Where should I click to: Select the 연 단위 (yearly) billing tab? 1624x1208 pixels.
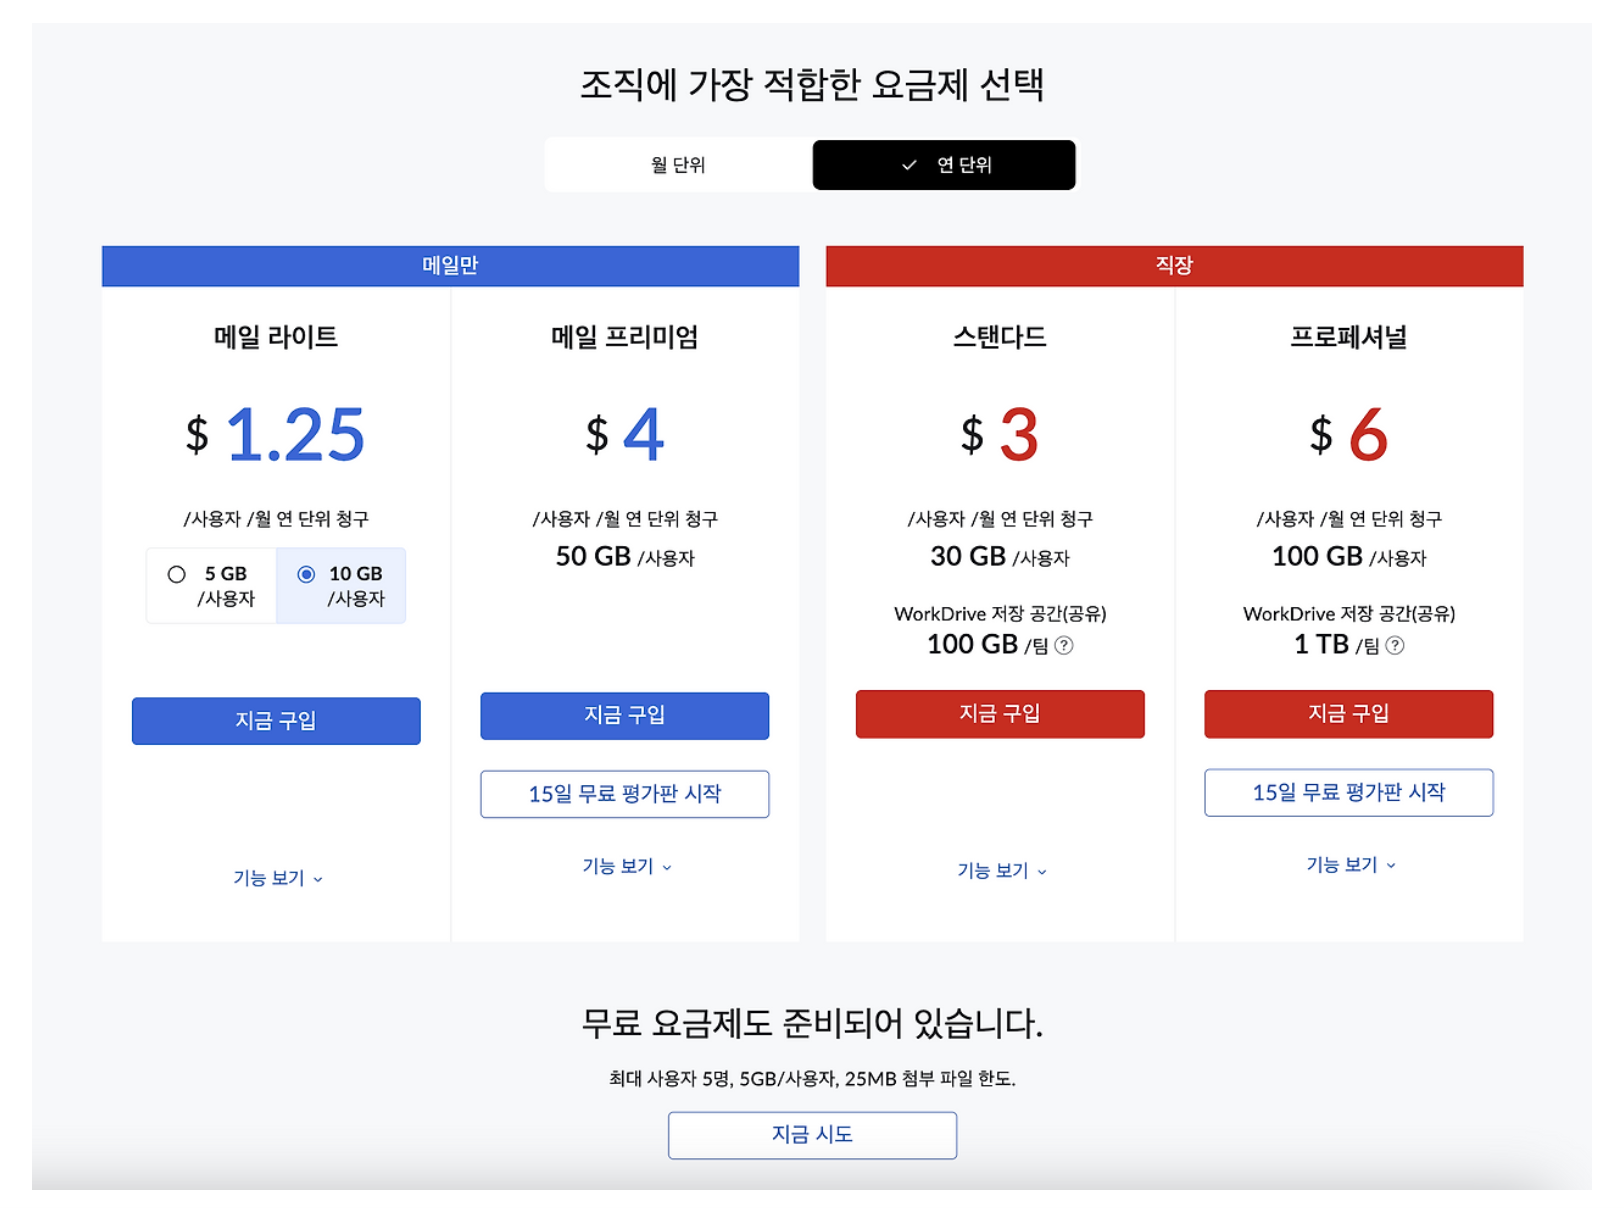click(944, 165)
